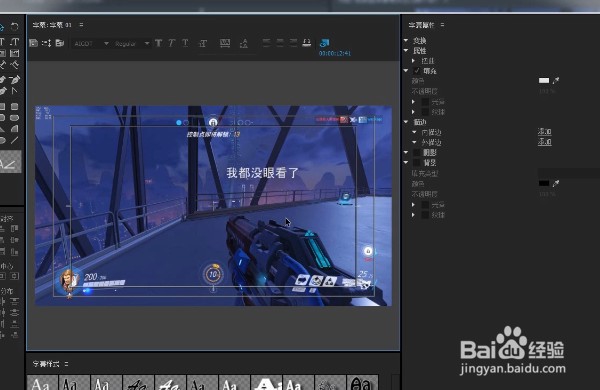600x390 pixels.
Task: Open the Tab Stops dialog
Action: [307, 43]
